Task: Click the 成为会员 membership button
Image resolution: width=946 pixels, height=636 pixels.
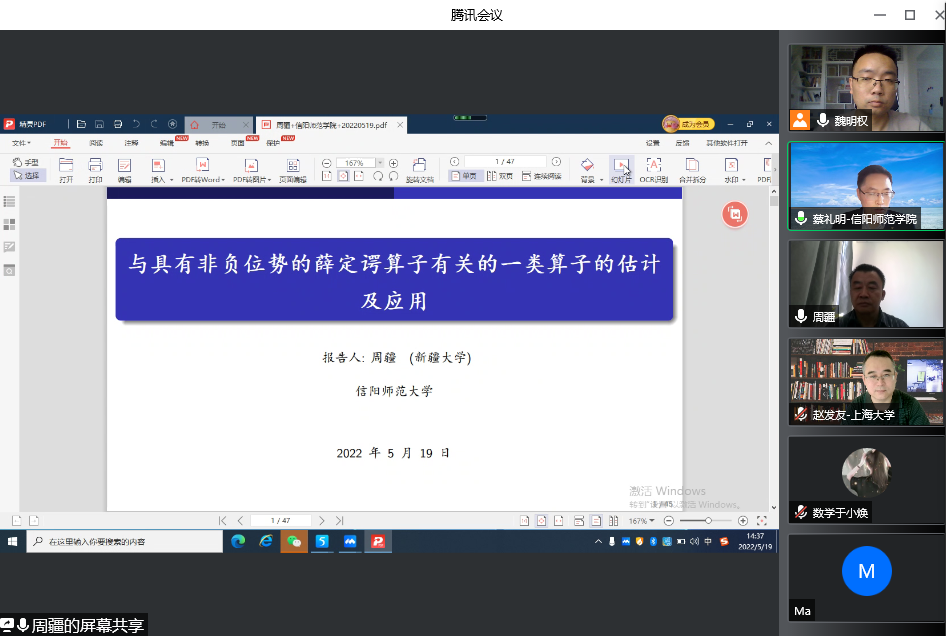Action: tap(689, 124)
